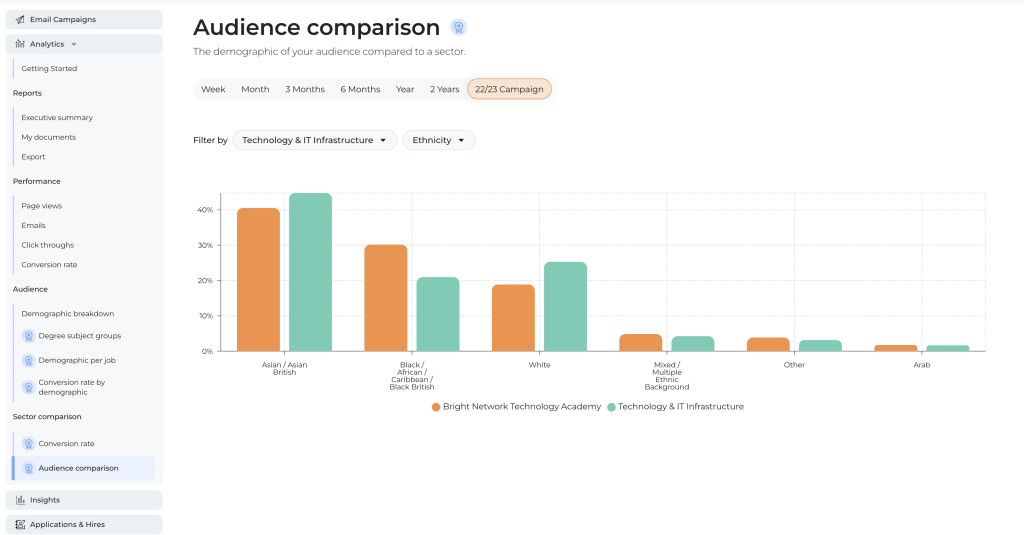Open Applications & Hires section
This screenshot has height=535, width=1024.
coord(84,525)
